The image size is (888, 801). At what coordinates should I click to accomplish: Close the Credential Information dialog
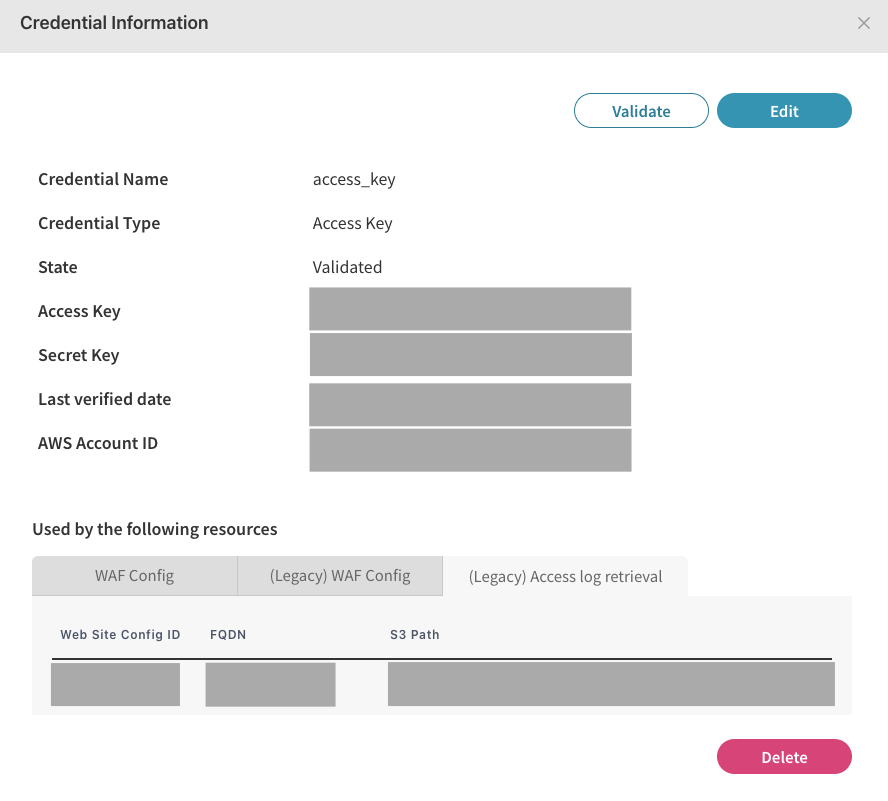pos(864,23)
